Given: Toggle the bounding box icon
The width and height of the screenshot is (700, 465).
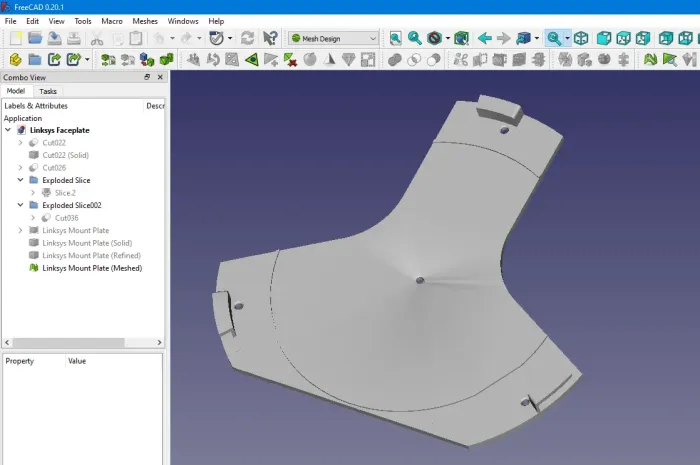Looking at the screenshot, I should (x=461, y=38).
